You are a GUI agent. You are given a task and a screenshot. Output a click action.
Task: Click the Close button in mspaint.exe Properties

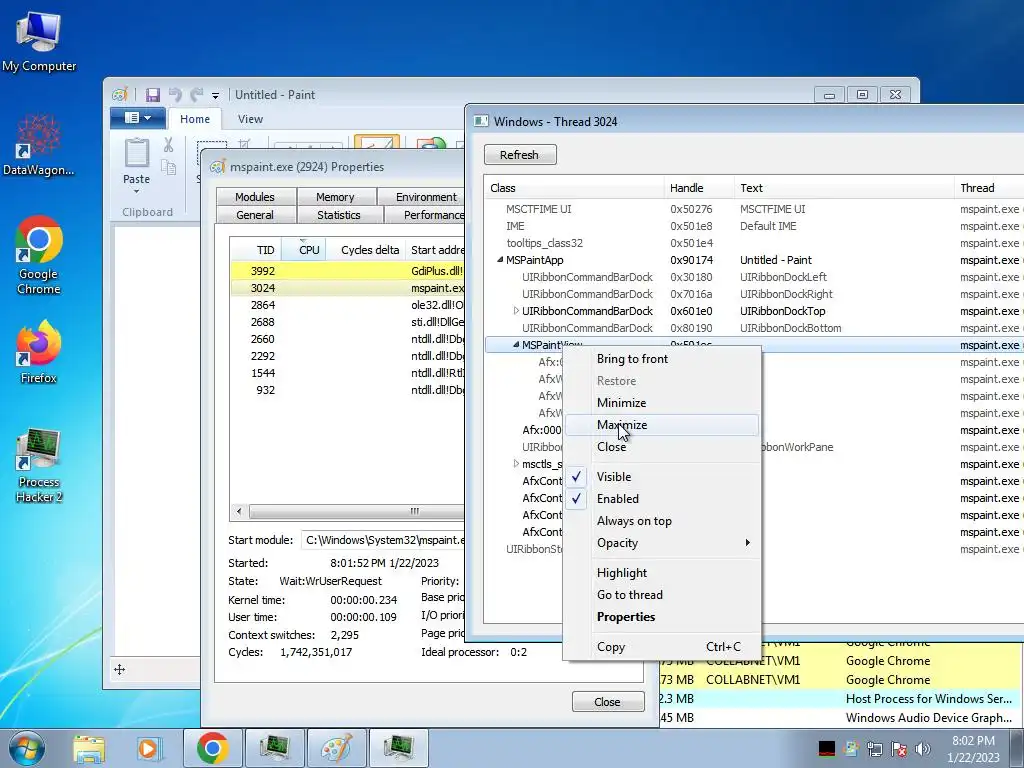pyautogui.click(x=608, y=702)
